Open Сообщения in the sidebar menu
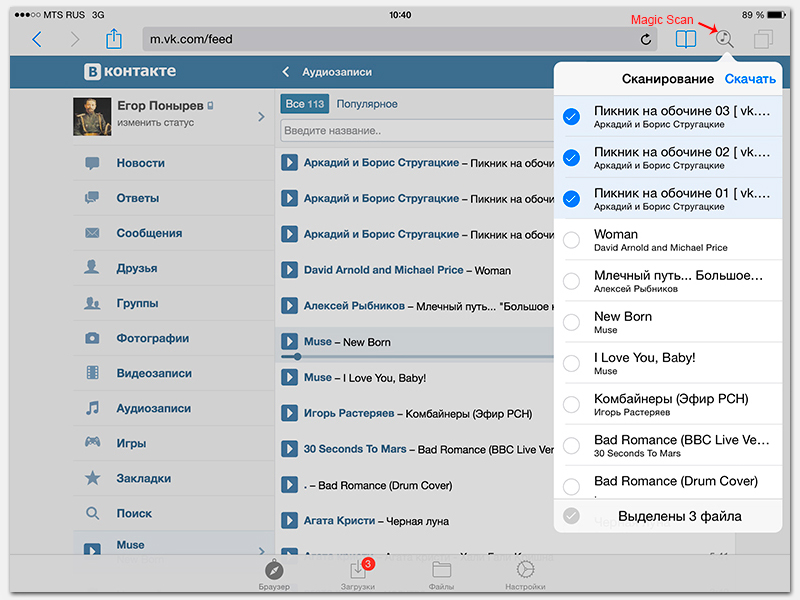This screenshot has width=800, height=600. click(x=149, y=233)
